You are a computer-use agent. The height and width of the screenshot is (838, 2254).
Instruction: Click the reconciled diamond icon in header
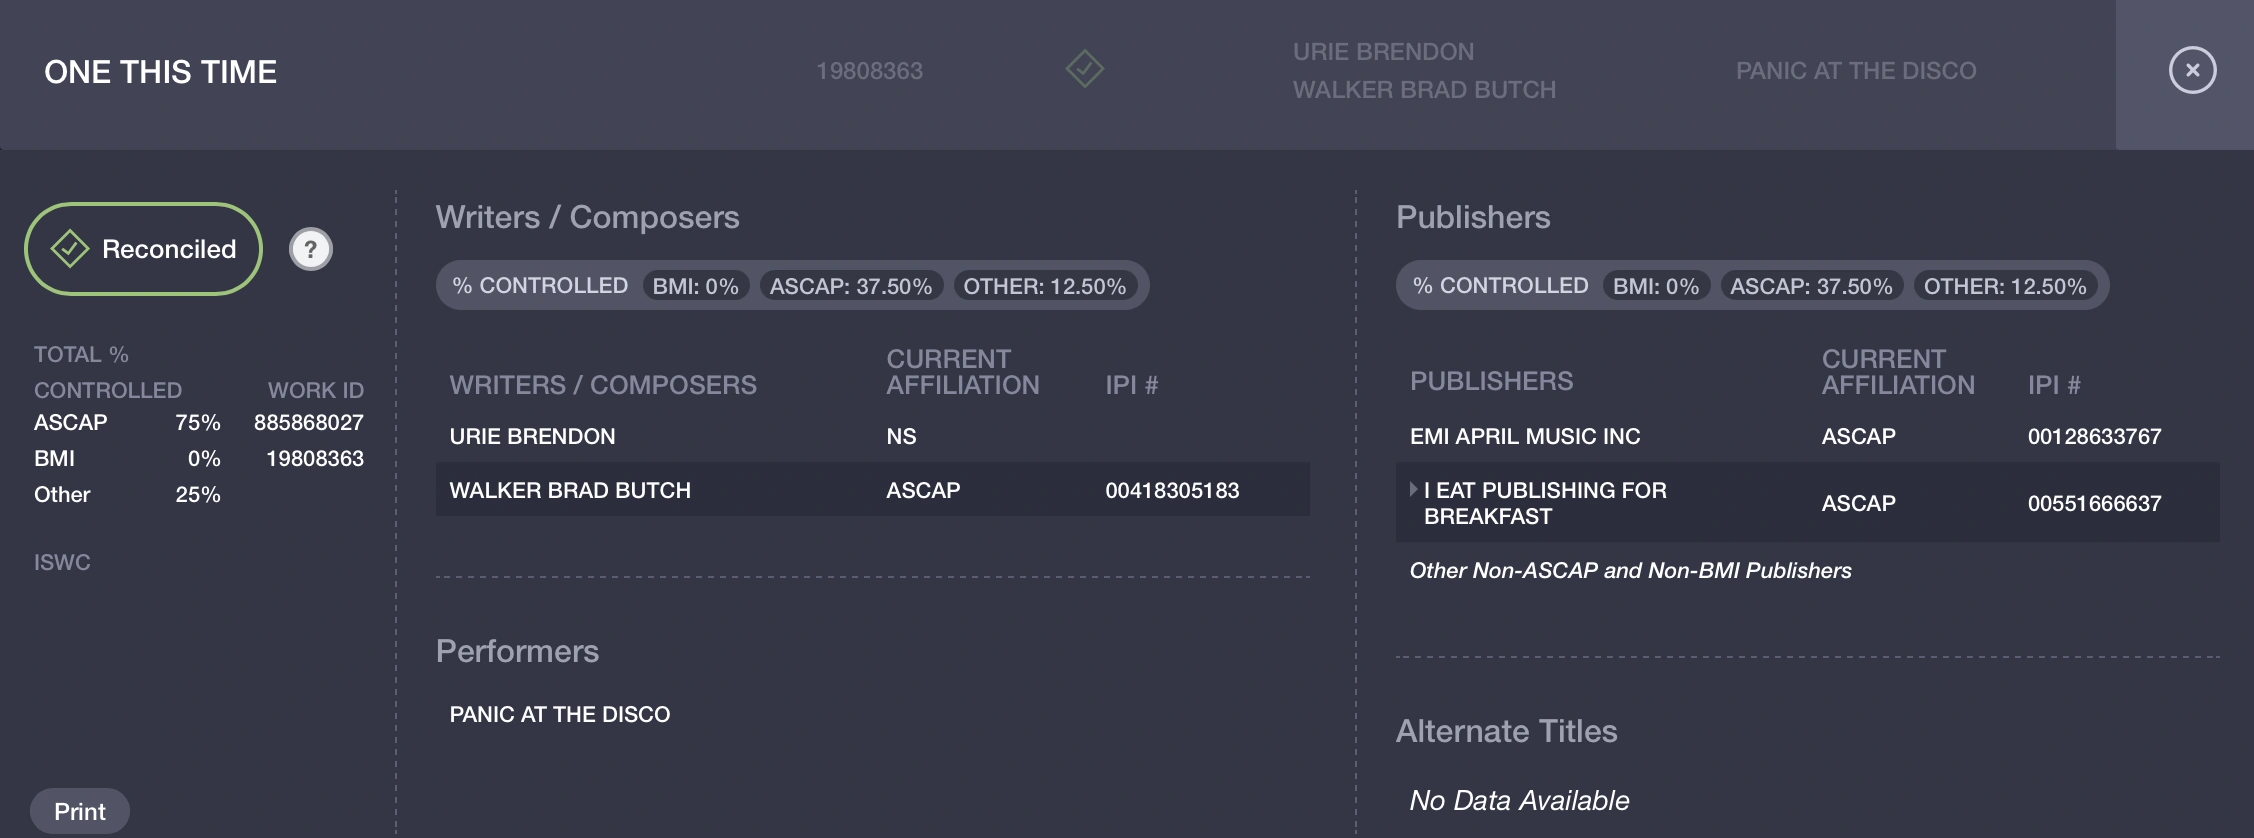pyautogui.click(x=1084, y=70)
